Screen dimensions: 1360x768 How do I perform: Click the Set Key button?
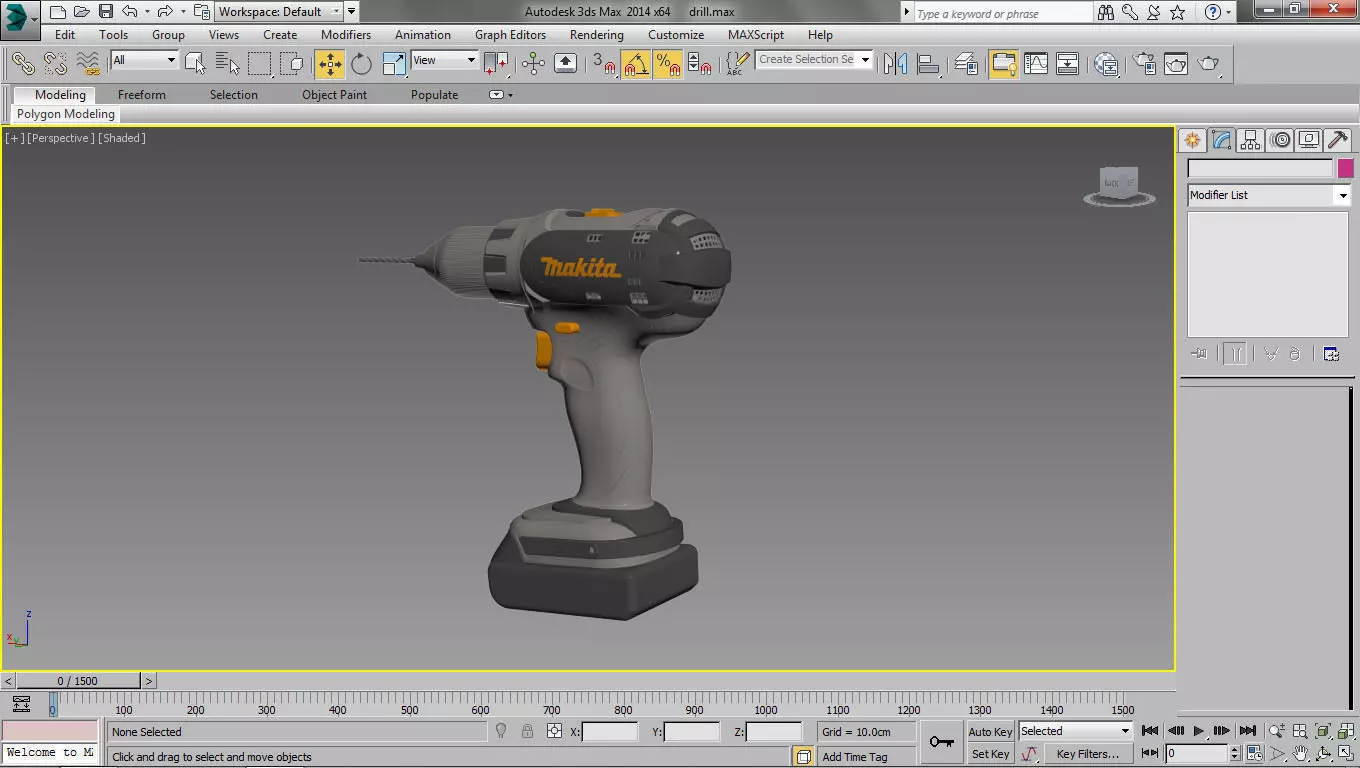990,754
